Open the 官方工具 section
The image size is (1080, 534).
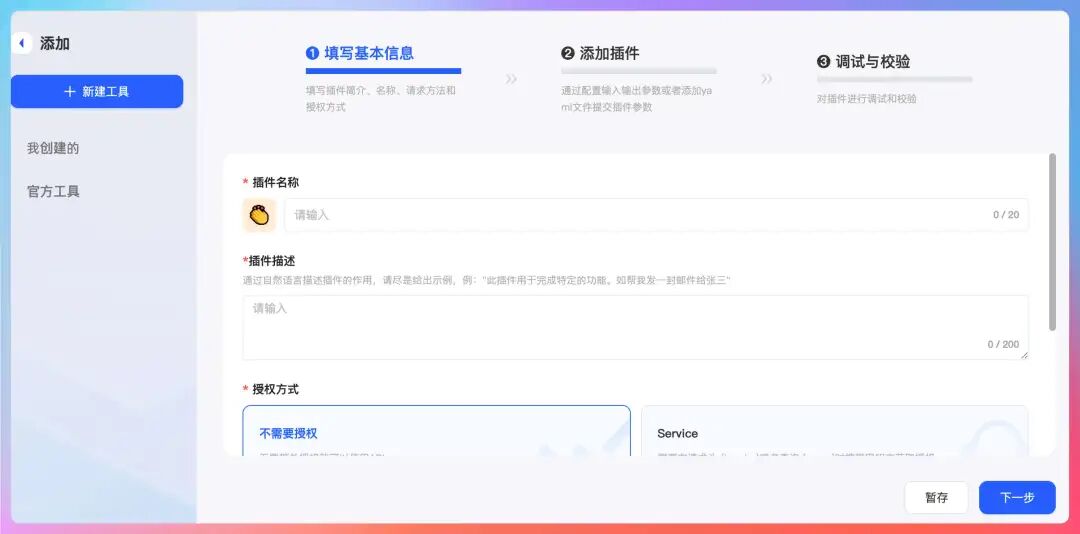coord(53,191)
